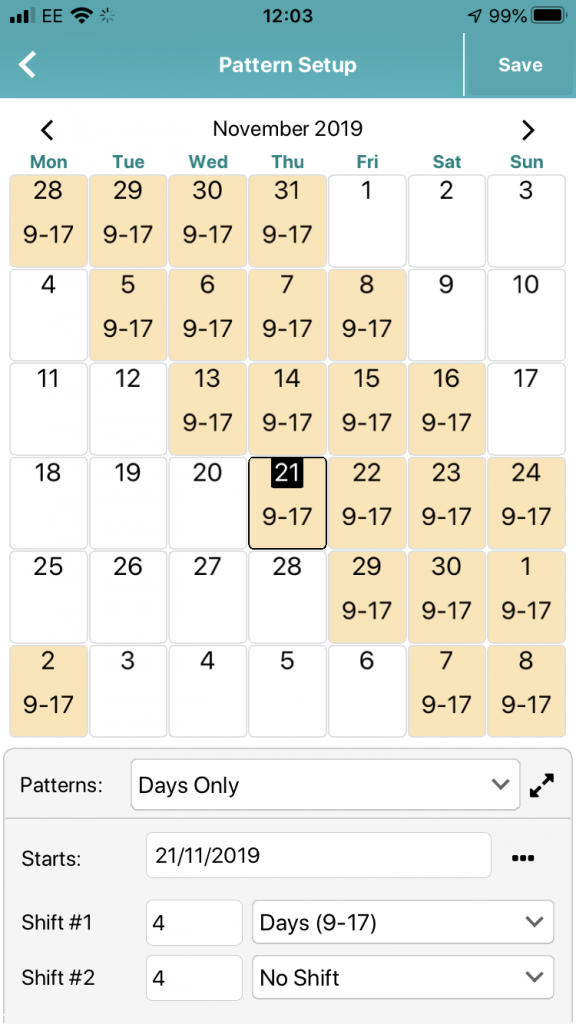Go to the previous month with the left chevron

click(47, 129)
